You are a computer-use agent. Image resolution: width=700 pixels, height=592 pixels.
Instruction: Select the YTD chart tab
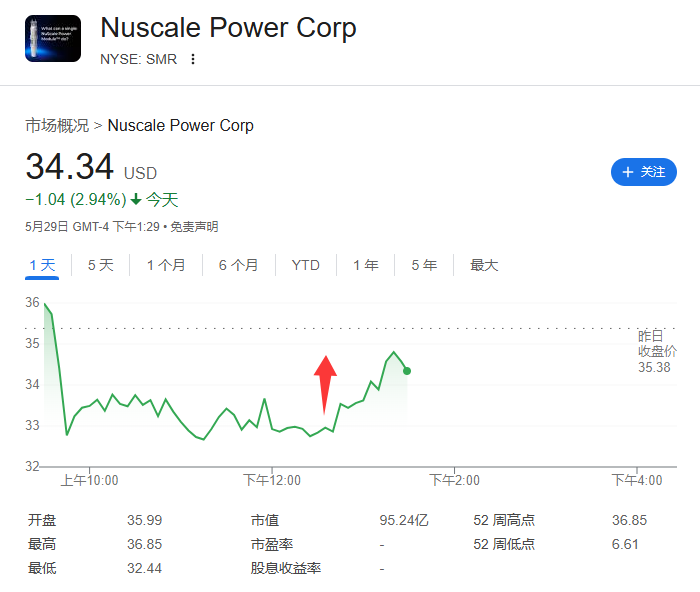pyautogui.click(x=306, y=265)
